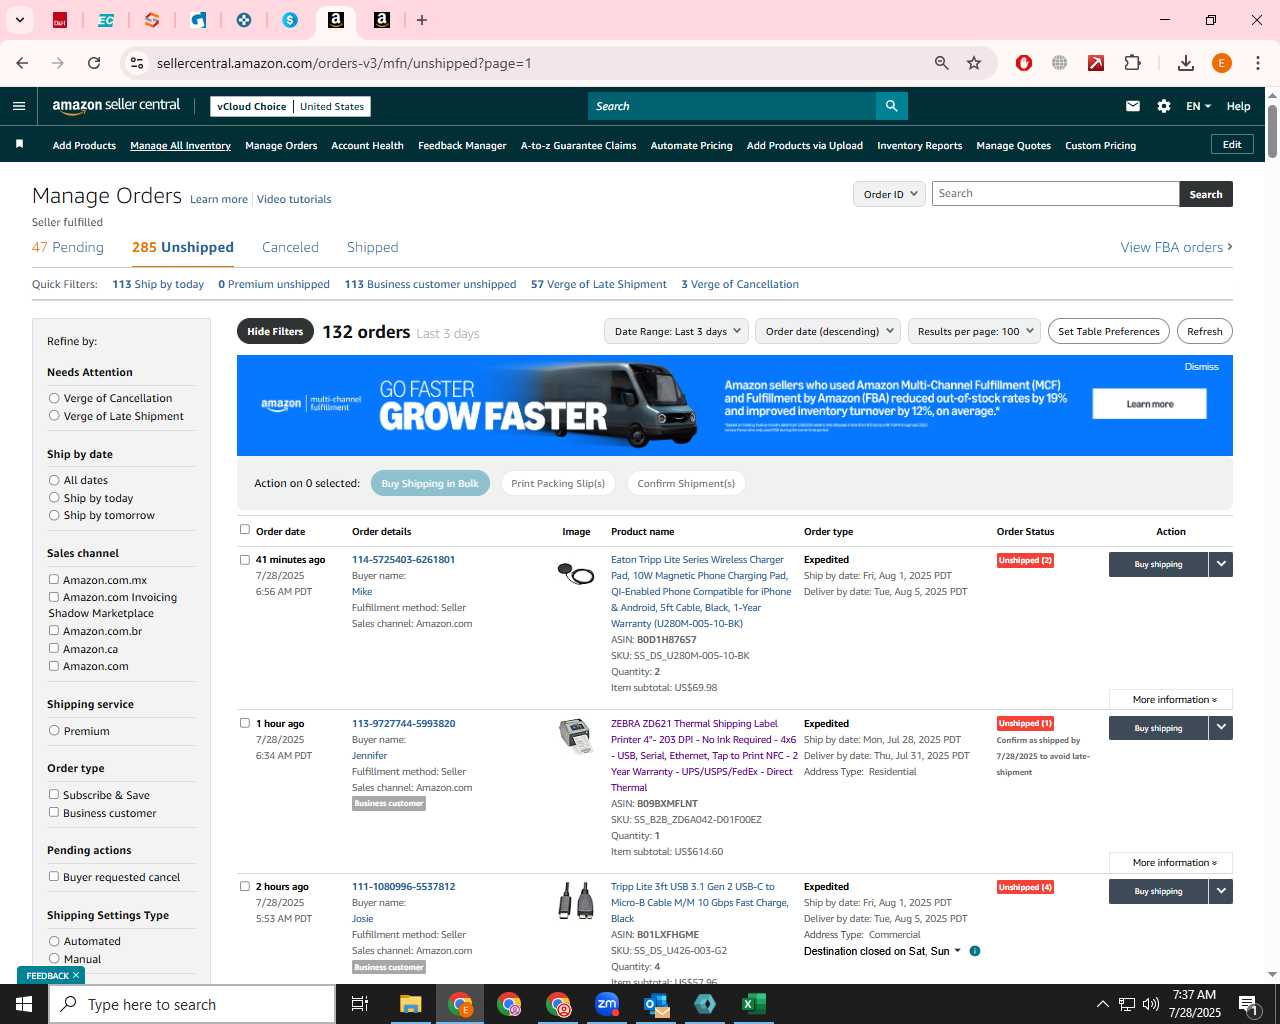Open Manage Orders menu item

pyautogui.click(x=281, y=145)
